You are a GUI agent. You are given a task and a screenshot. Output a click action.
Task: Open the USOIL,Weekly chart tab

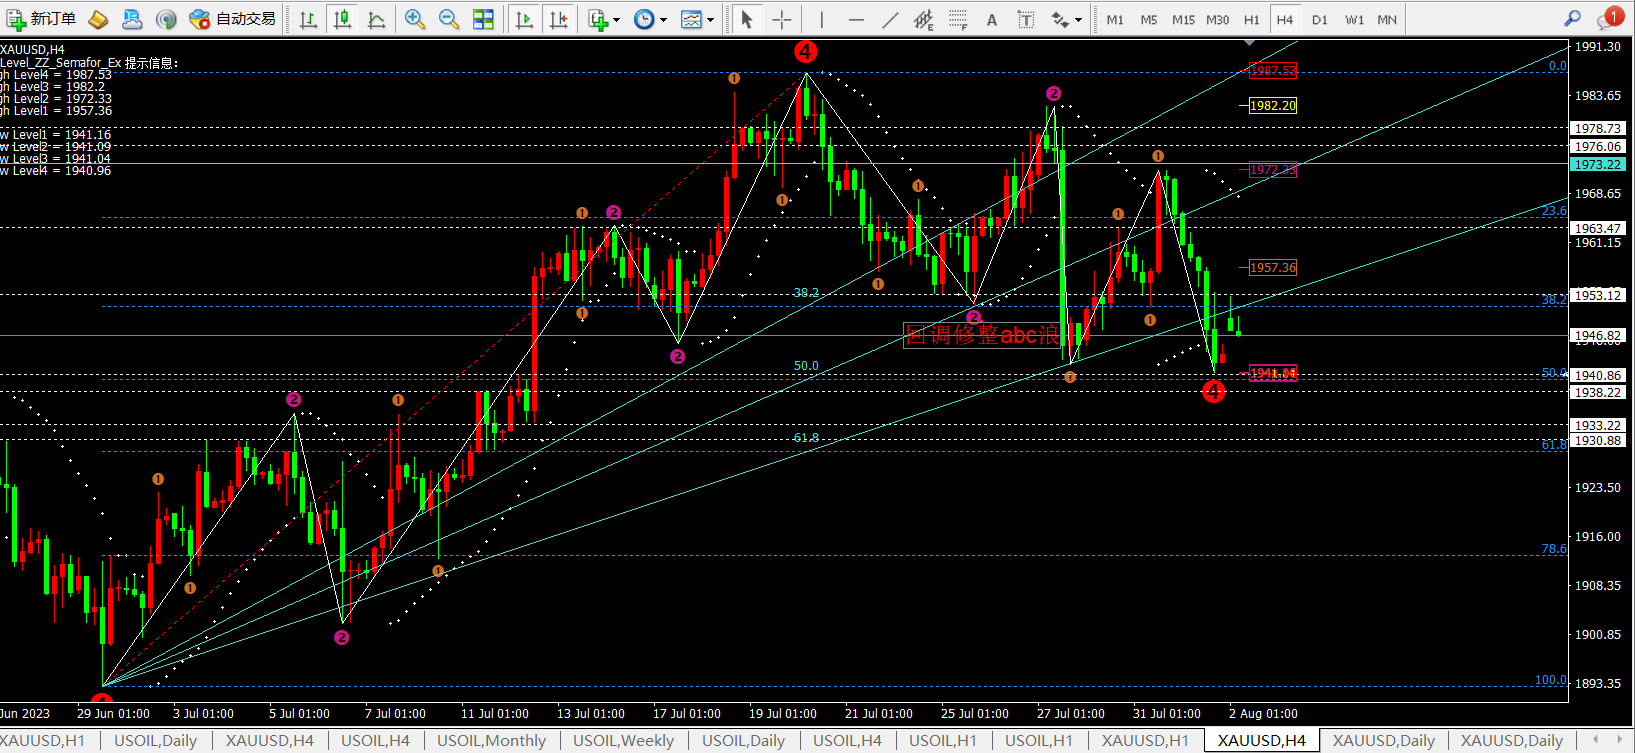point(623,741)
